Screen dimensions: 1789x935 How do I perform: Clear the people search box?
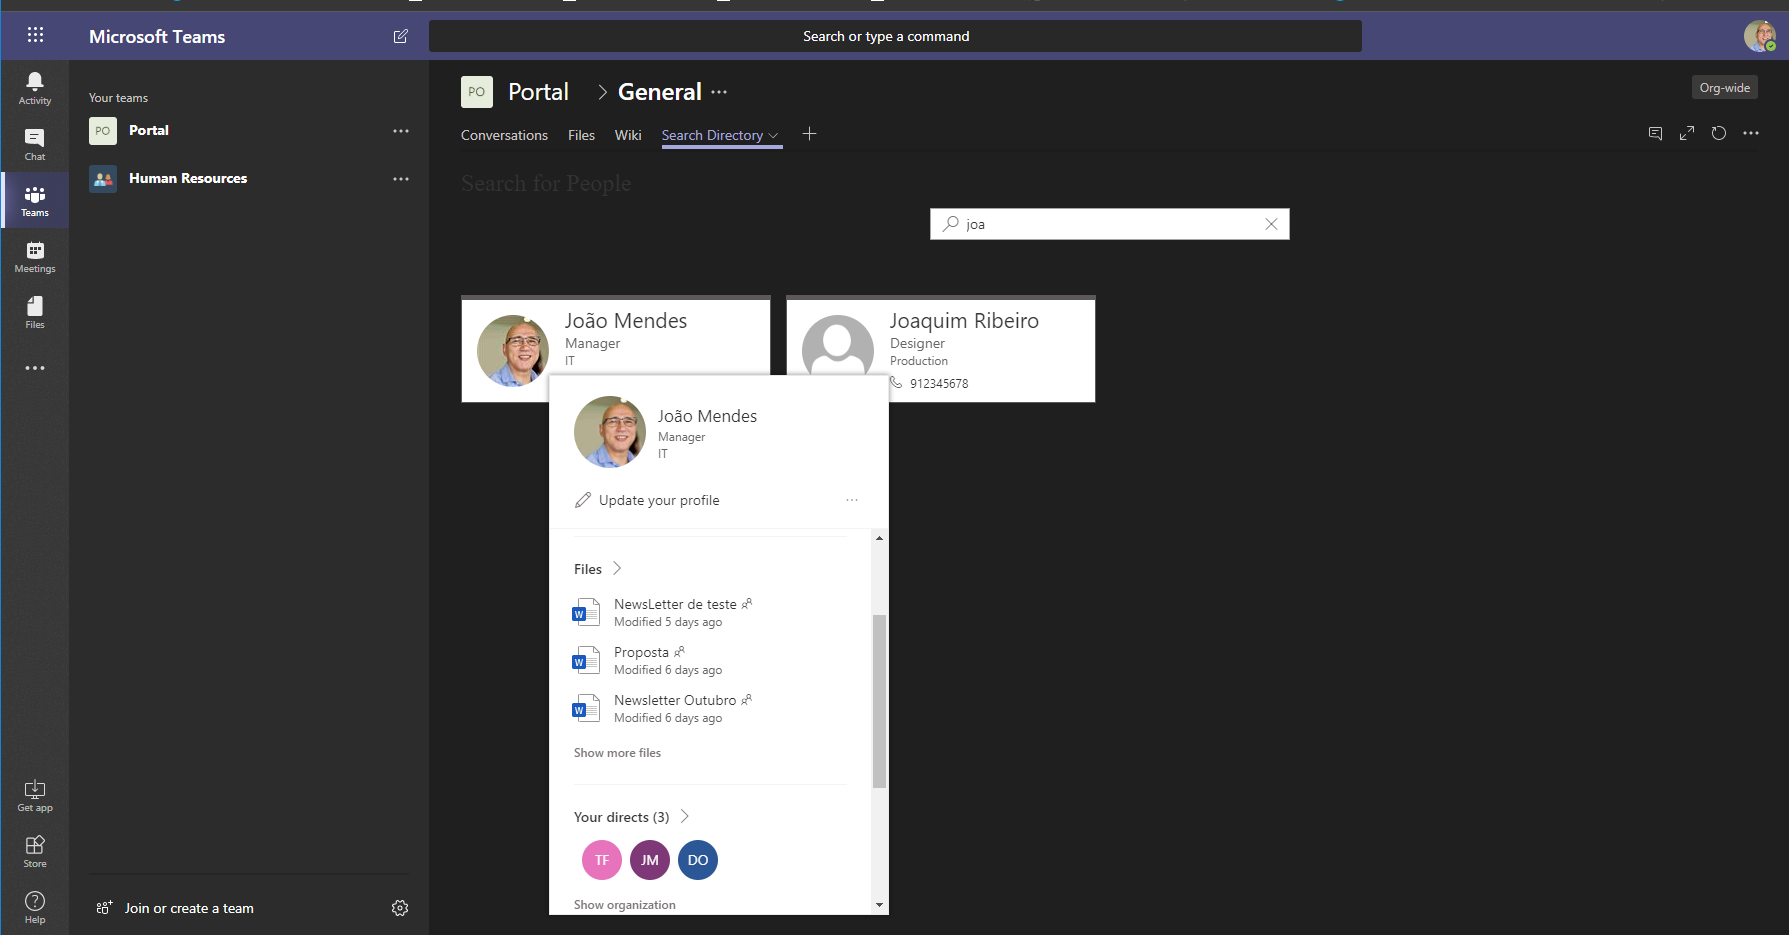tap(1271, 224)
